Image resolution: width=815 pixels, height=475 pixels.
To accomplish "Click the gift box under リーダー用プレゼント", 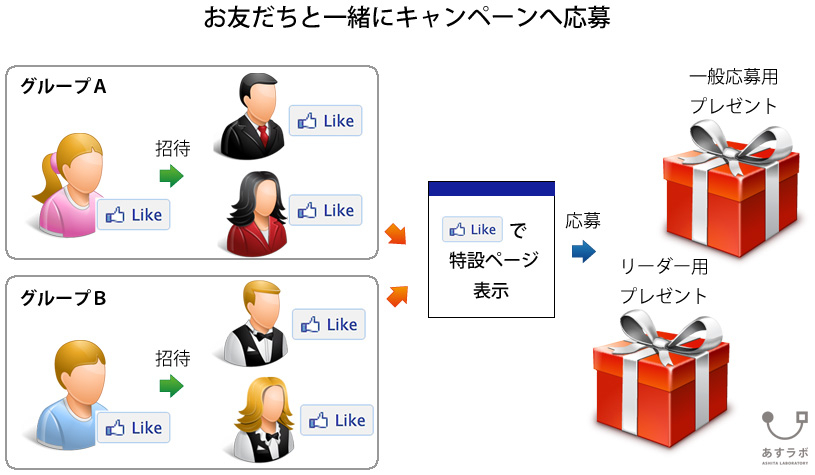I will (x=661, y=378).
